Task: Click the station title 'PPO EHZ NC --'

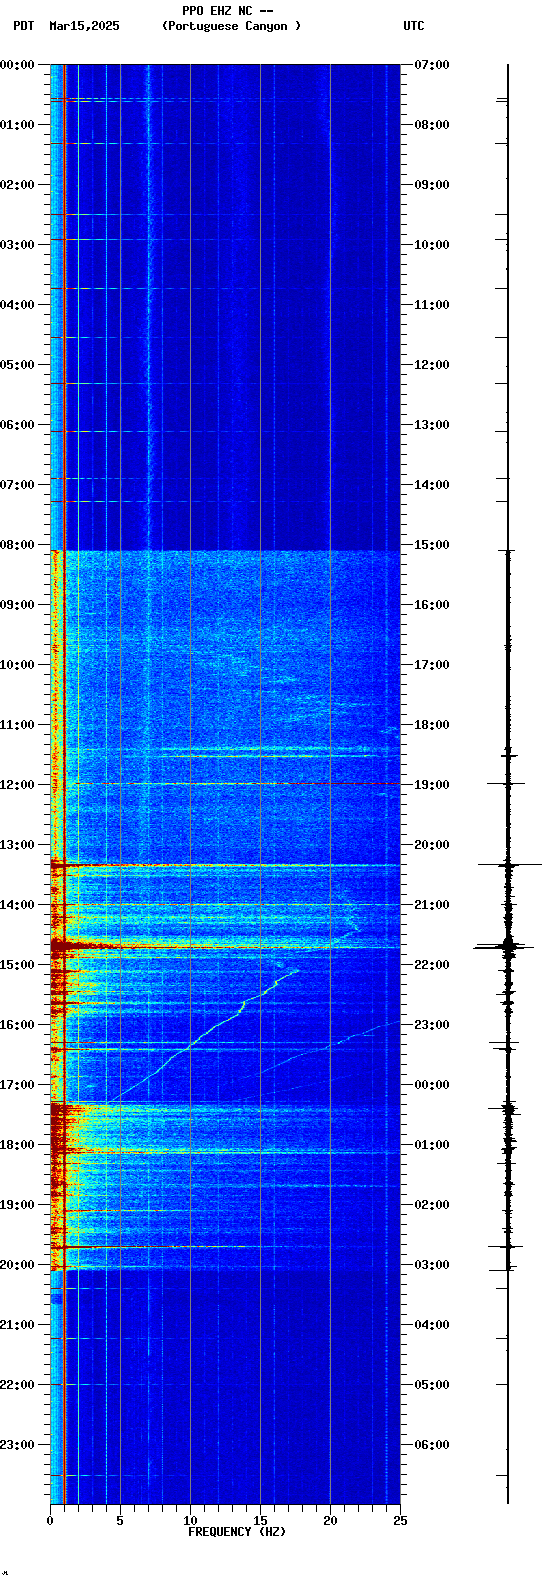Action: pyautogui.click(x=228, y=11)
